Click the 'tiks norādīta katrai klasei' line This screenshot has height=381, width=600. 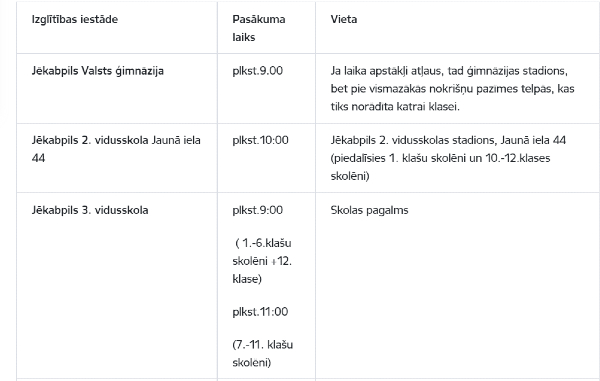coord(395,107)
